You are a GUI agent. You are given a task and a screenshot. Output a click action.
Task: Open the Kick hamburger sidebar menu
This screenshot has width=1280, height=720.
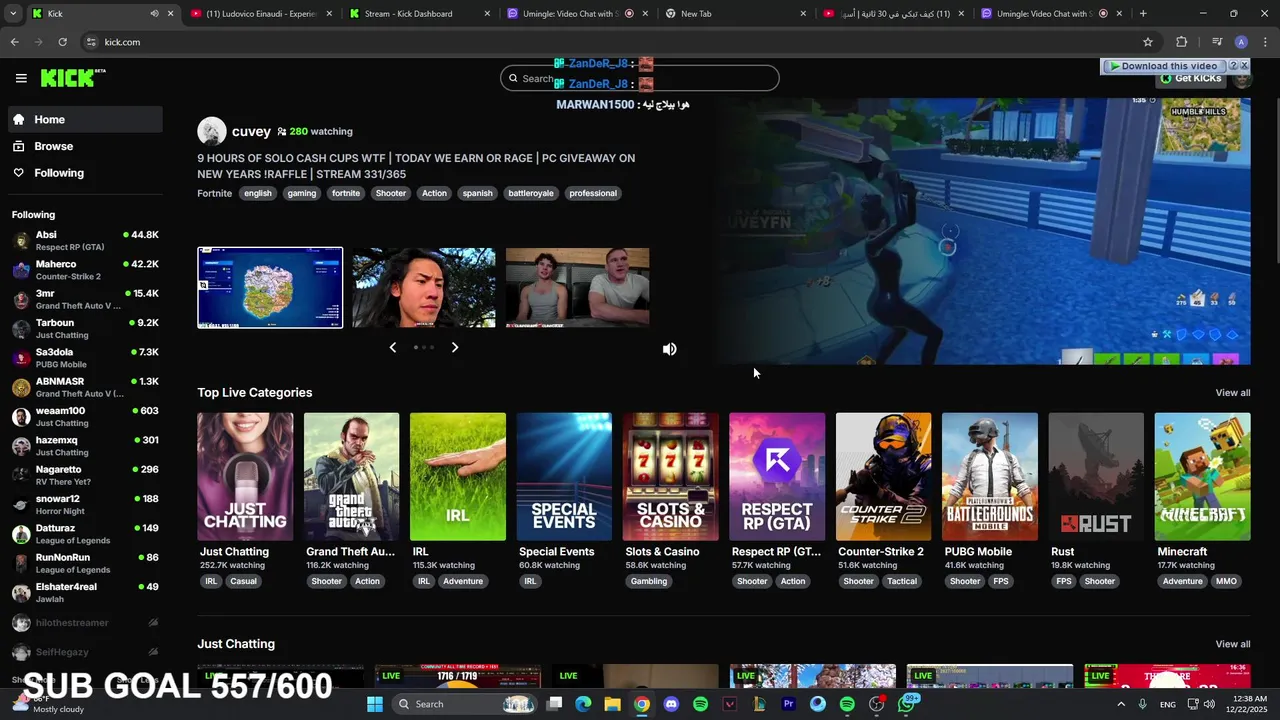21,78
